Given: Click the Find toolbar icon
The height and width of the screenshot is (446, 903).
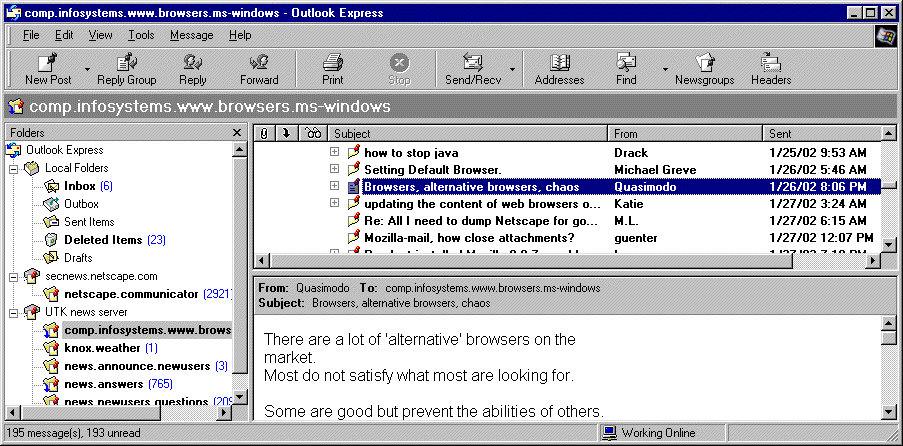Looking at the screenshot, I should click(x=626, y=62).
